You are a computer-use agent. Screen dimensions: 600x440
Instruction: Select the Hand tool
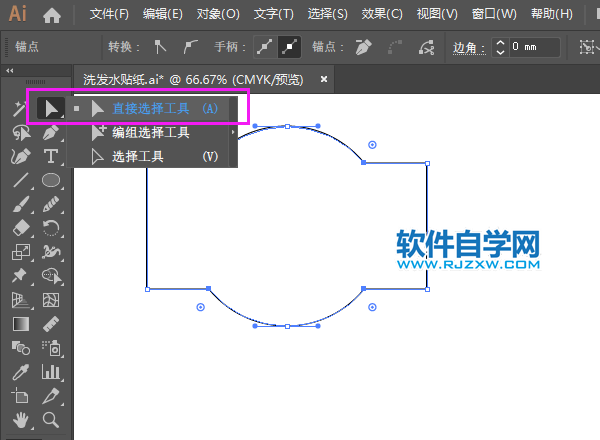coord(21,420)
